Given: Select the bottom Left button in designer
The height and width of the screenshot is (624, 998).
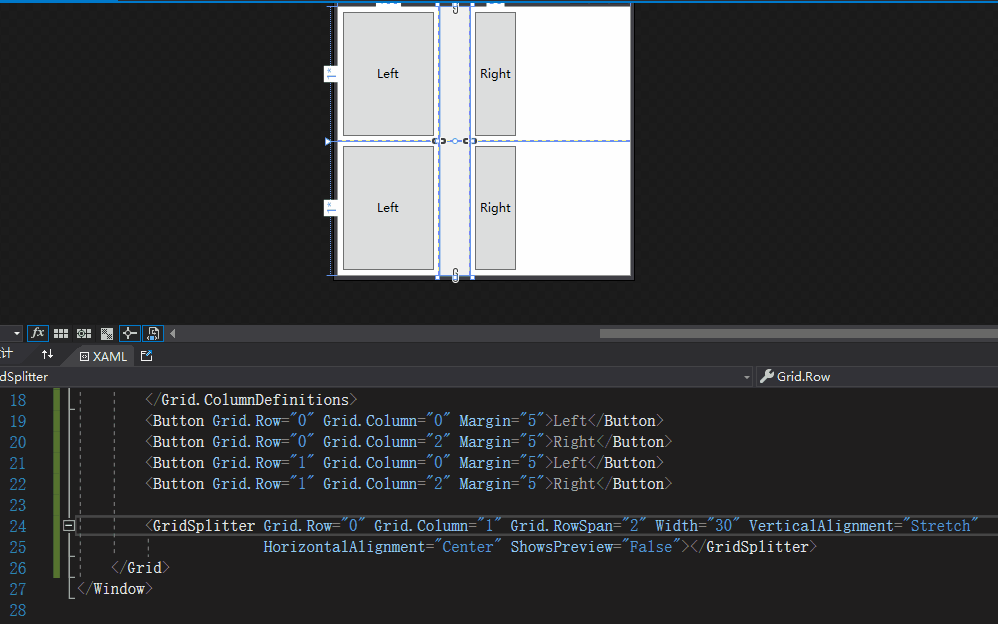Looking at the screenshot, I should [x=388, y=208].
